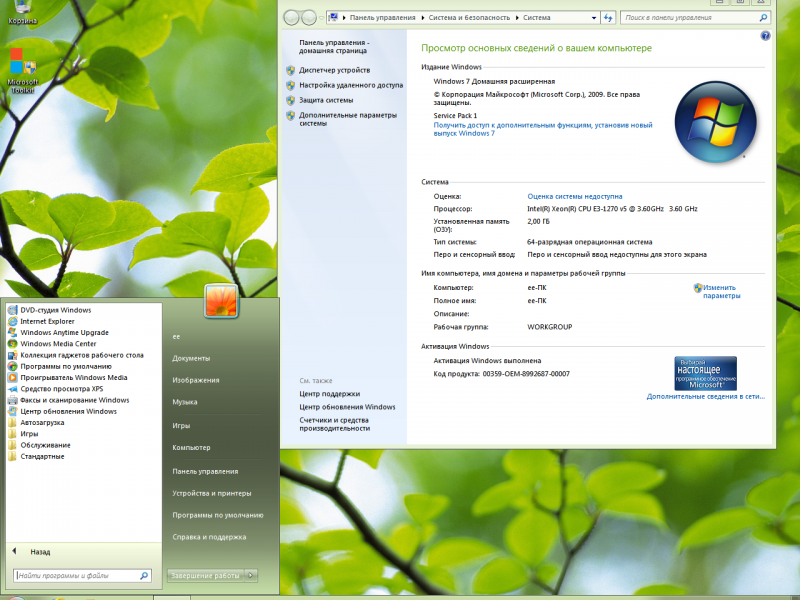
Task: Open Коллекция гаджетов рабочего стола
Action: [82, 355]
